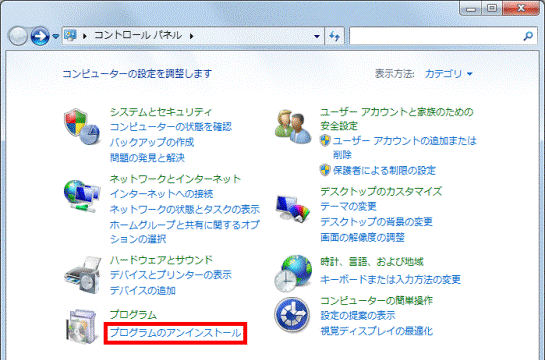
Task: Open 保護者による制限の設定 link
Action: pyautogui.click(x=384, y=170)
